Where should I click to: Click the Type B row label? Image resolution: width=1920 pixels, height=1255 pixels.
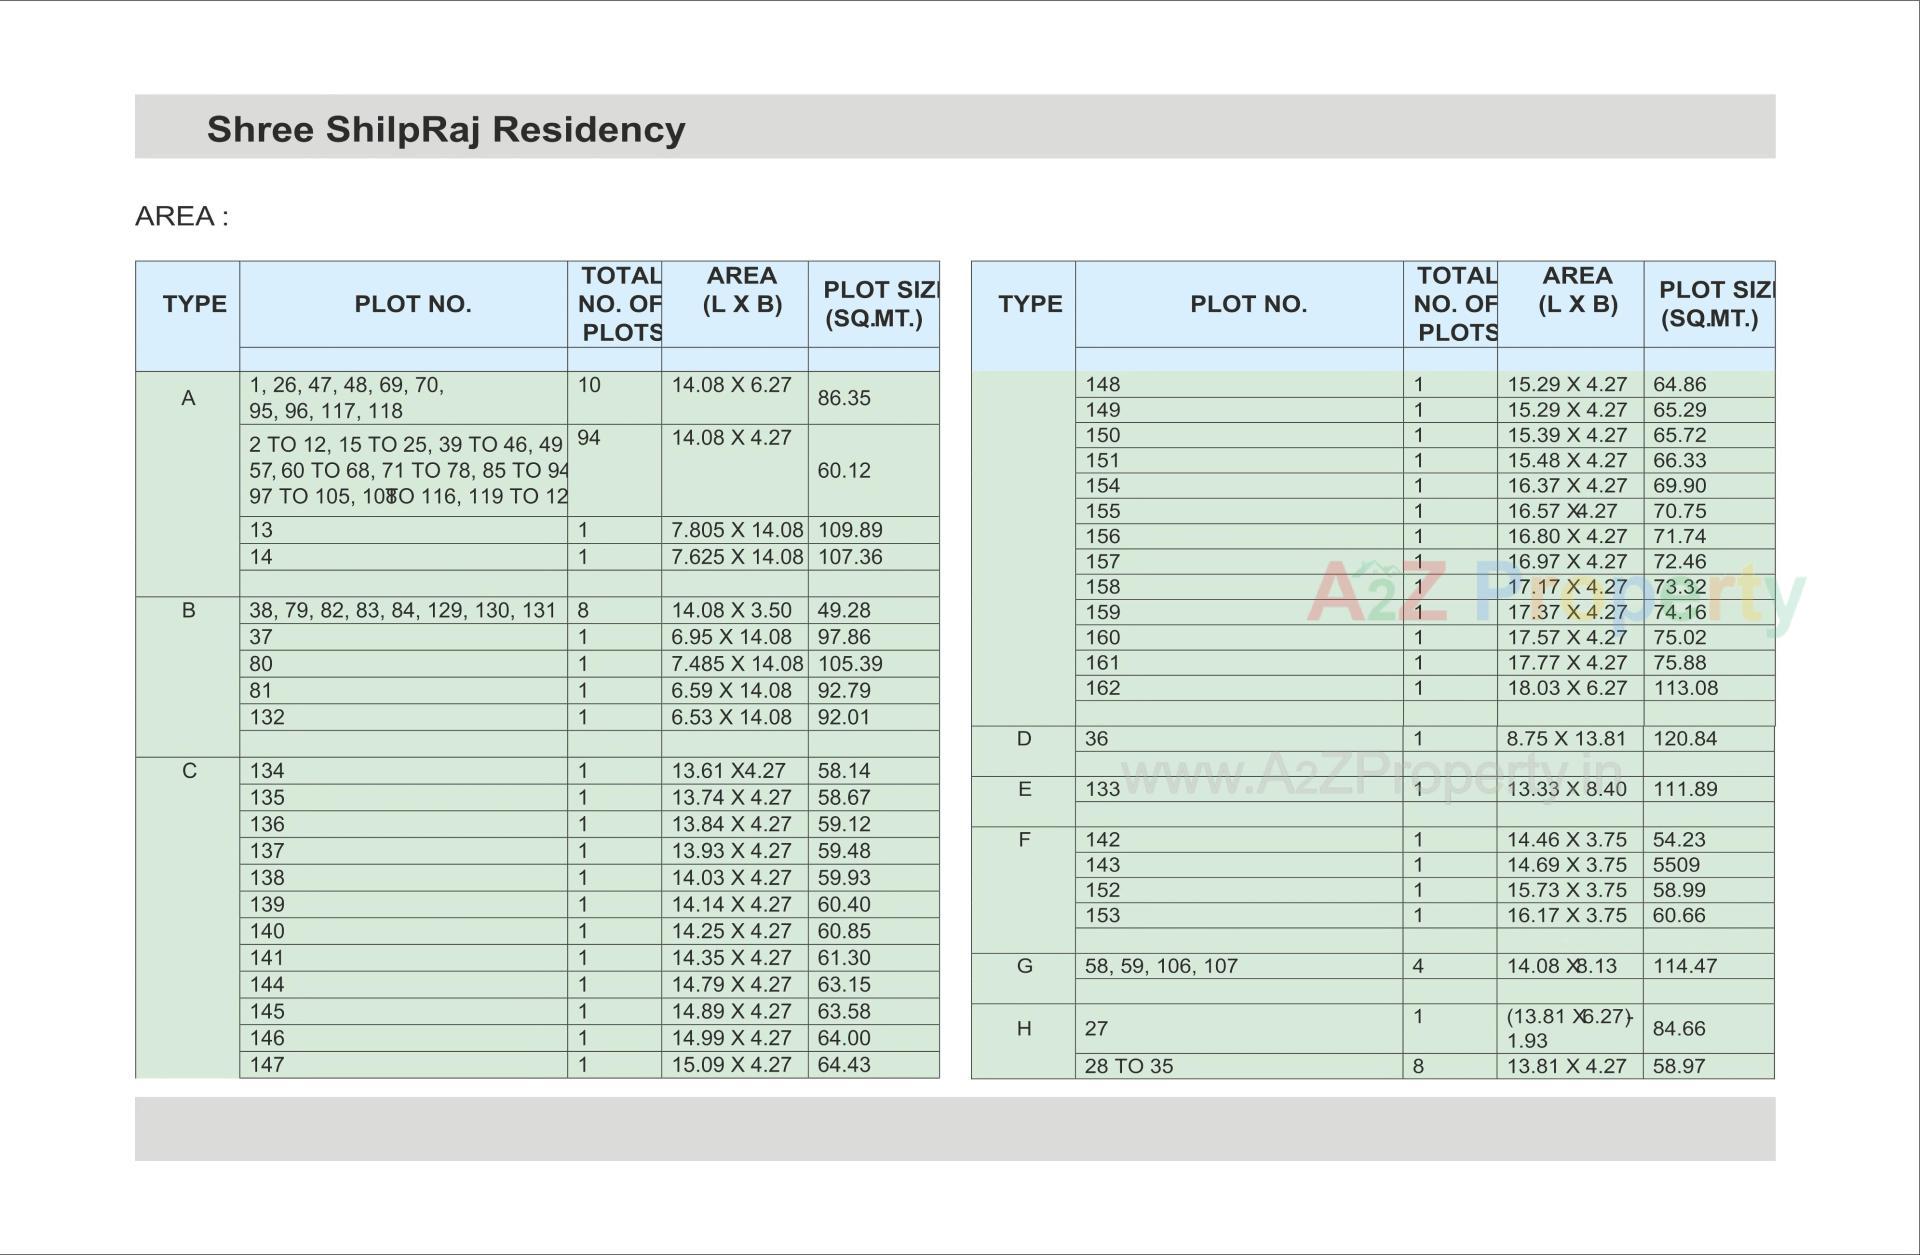(187, 609)
